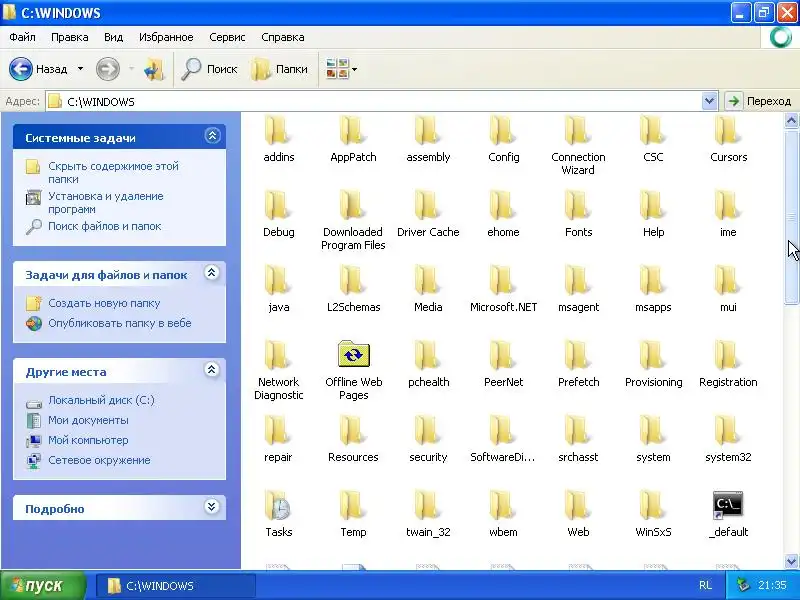The image size is (800, 600).
Task: Select the WinSxS folder icon
Action: (653, 505)
